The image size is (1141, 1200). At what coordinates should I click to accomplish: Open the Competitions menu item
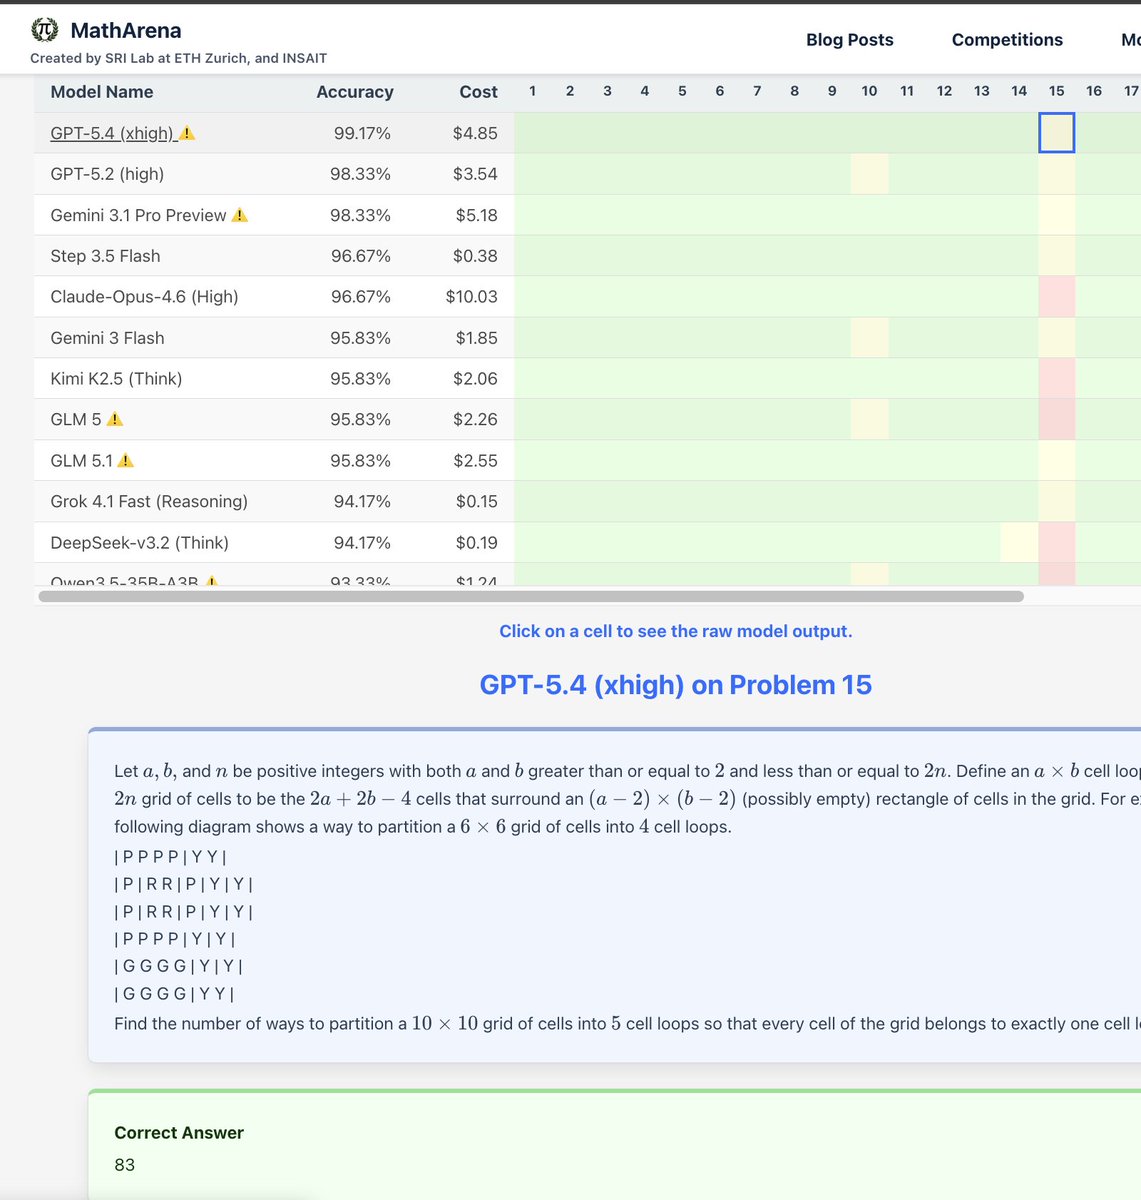[x=1007, y=40]
